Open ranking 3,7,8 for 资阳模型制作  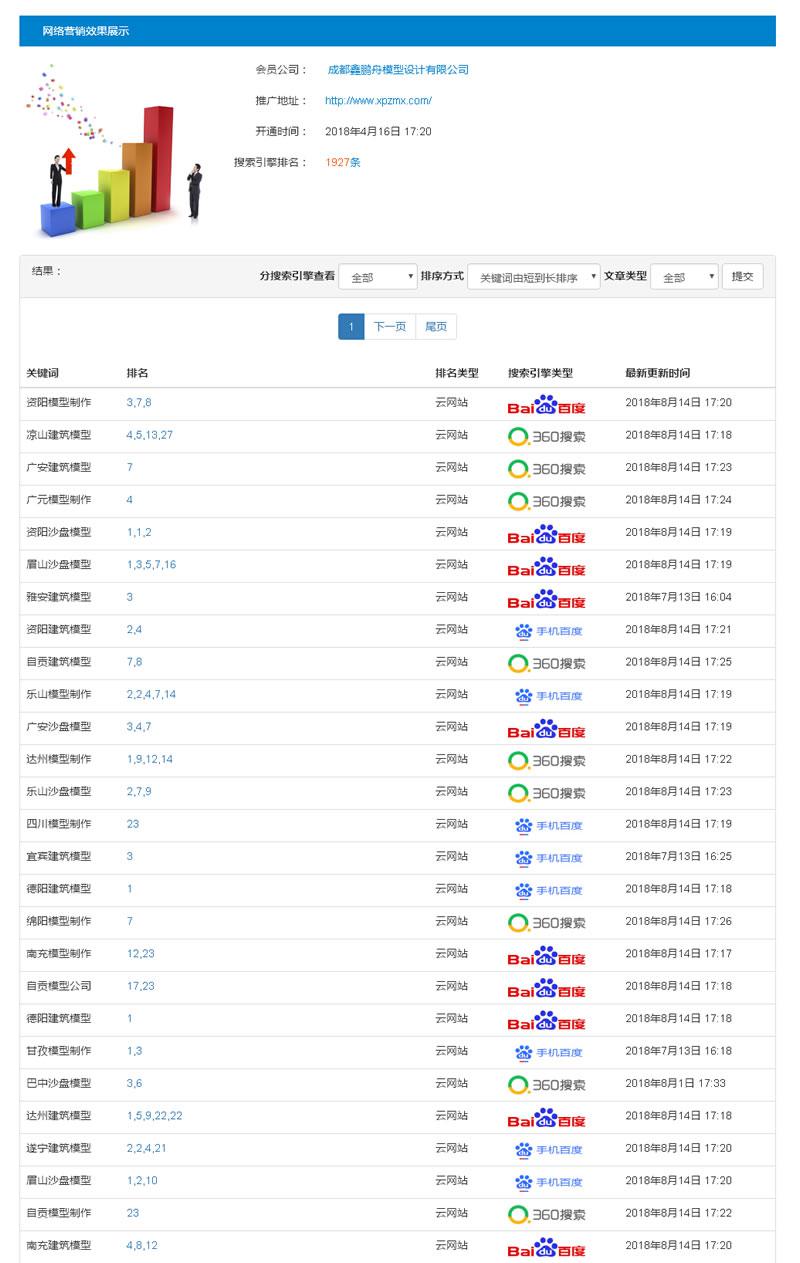click(139, 402)
